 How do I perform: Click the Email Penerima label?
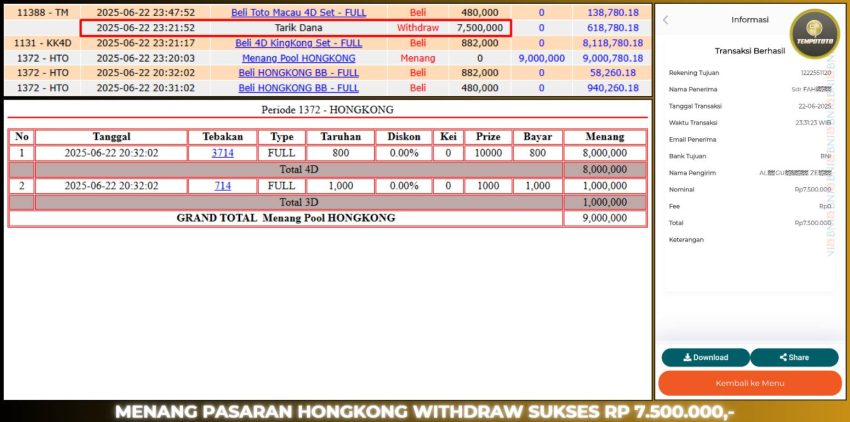tap(692, 139)
